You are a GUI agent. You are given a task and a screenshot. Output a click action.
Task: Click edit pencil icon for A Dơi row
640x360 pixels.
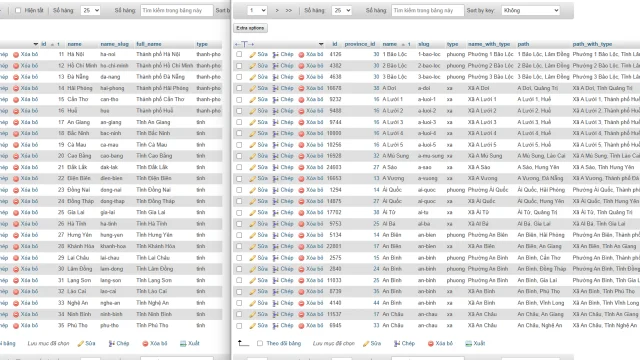(x=253, y=88)
